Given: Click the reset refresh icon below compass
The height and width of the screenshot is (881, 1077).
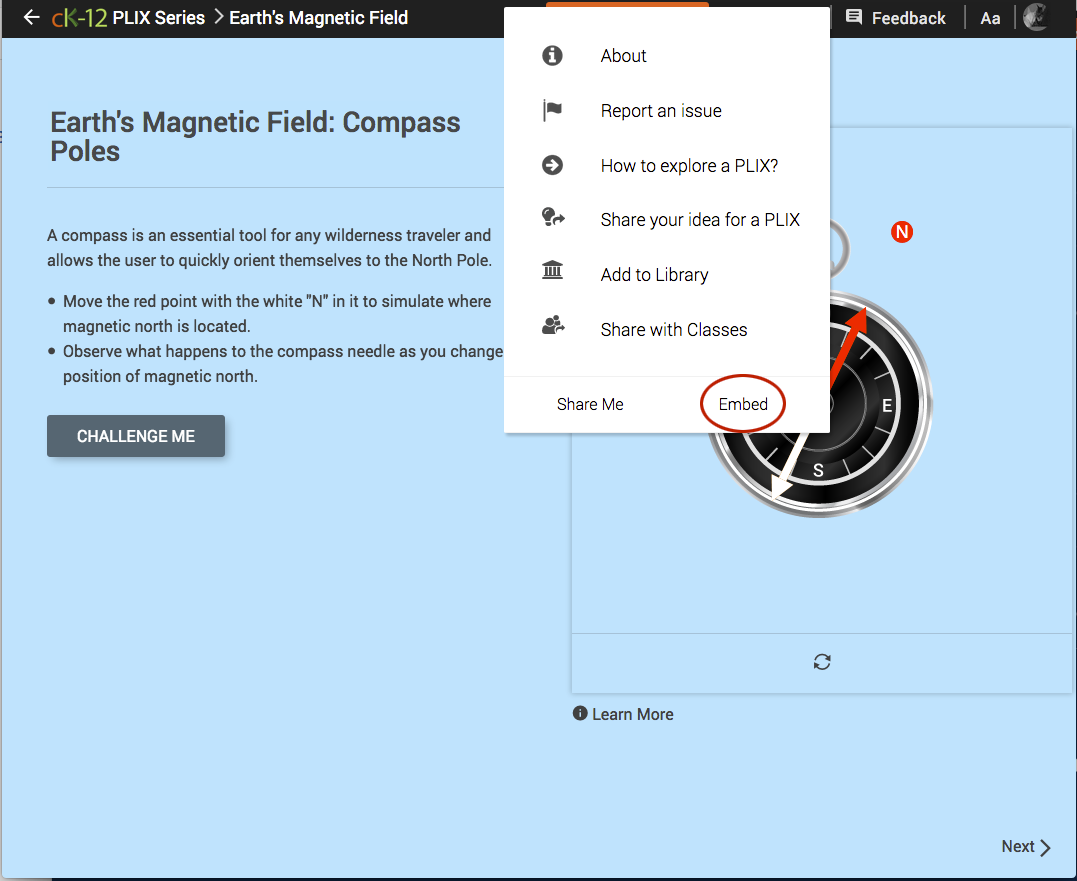Looking at the screenshot, I should 822,662.
